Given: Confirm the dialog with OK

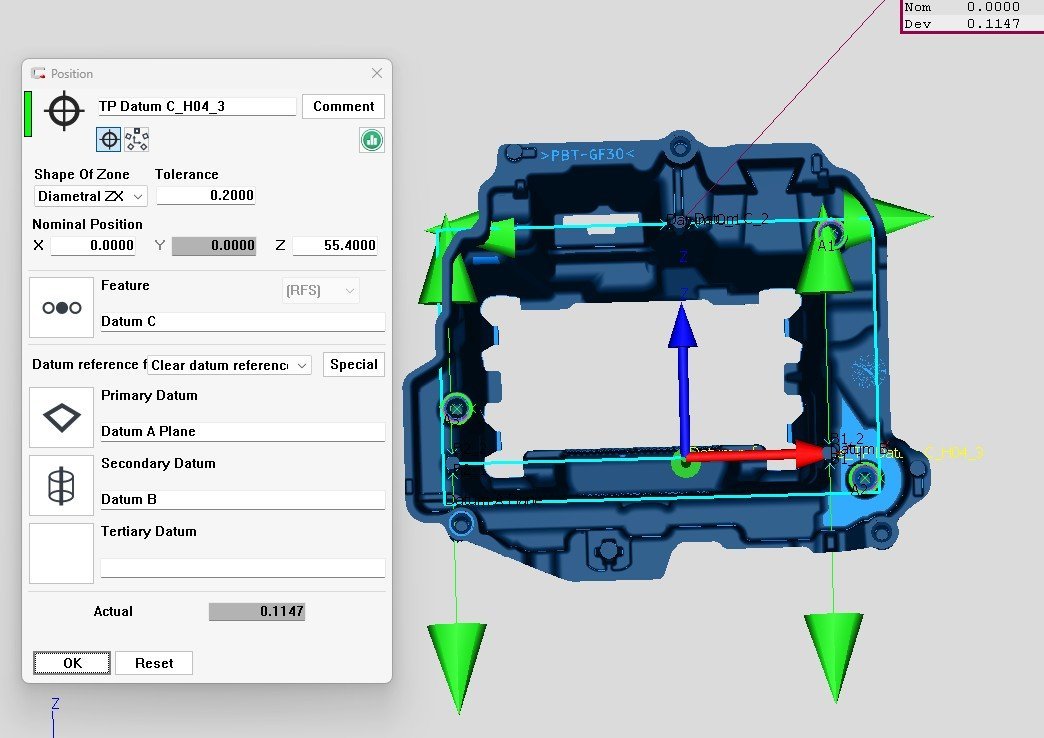Looking at the screenshot, I should click(72, 663).
